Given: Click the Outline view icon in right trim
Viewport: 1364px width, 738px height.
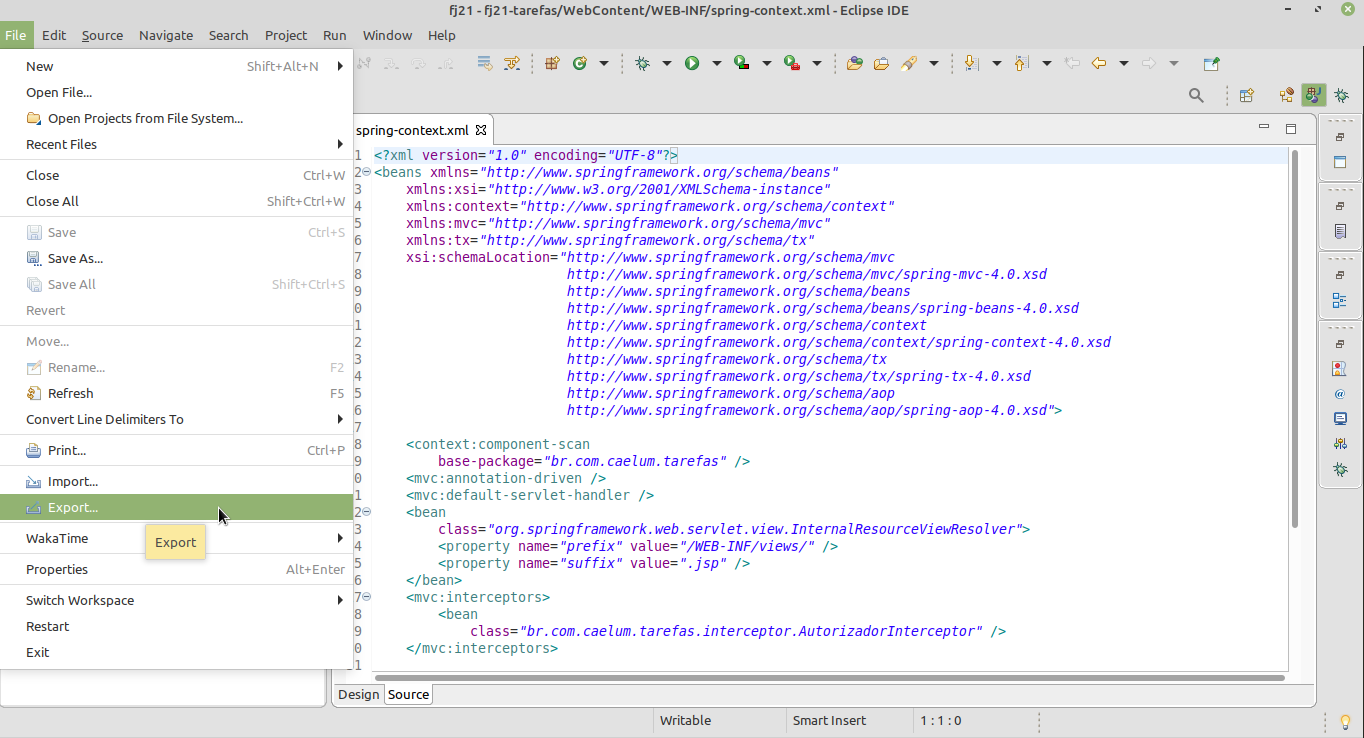Looking at the screenshot, I should tap(1340, 300).
